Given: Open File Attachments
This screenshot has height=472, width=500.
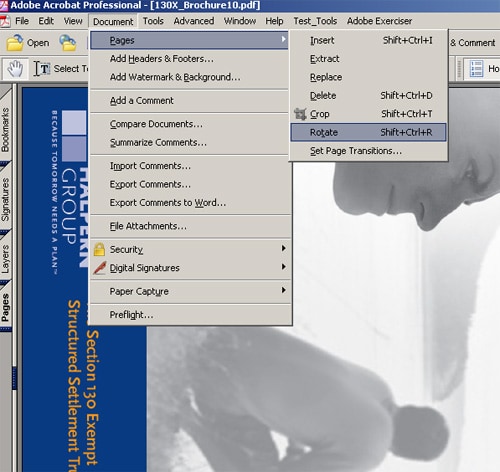Looking at the screenshot, I should coord(190,226).
